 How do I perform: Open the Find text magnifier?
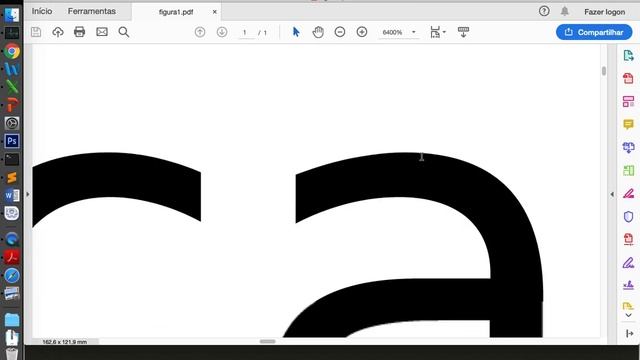(x=124, y=32)
